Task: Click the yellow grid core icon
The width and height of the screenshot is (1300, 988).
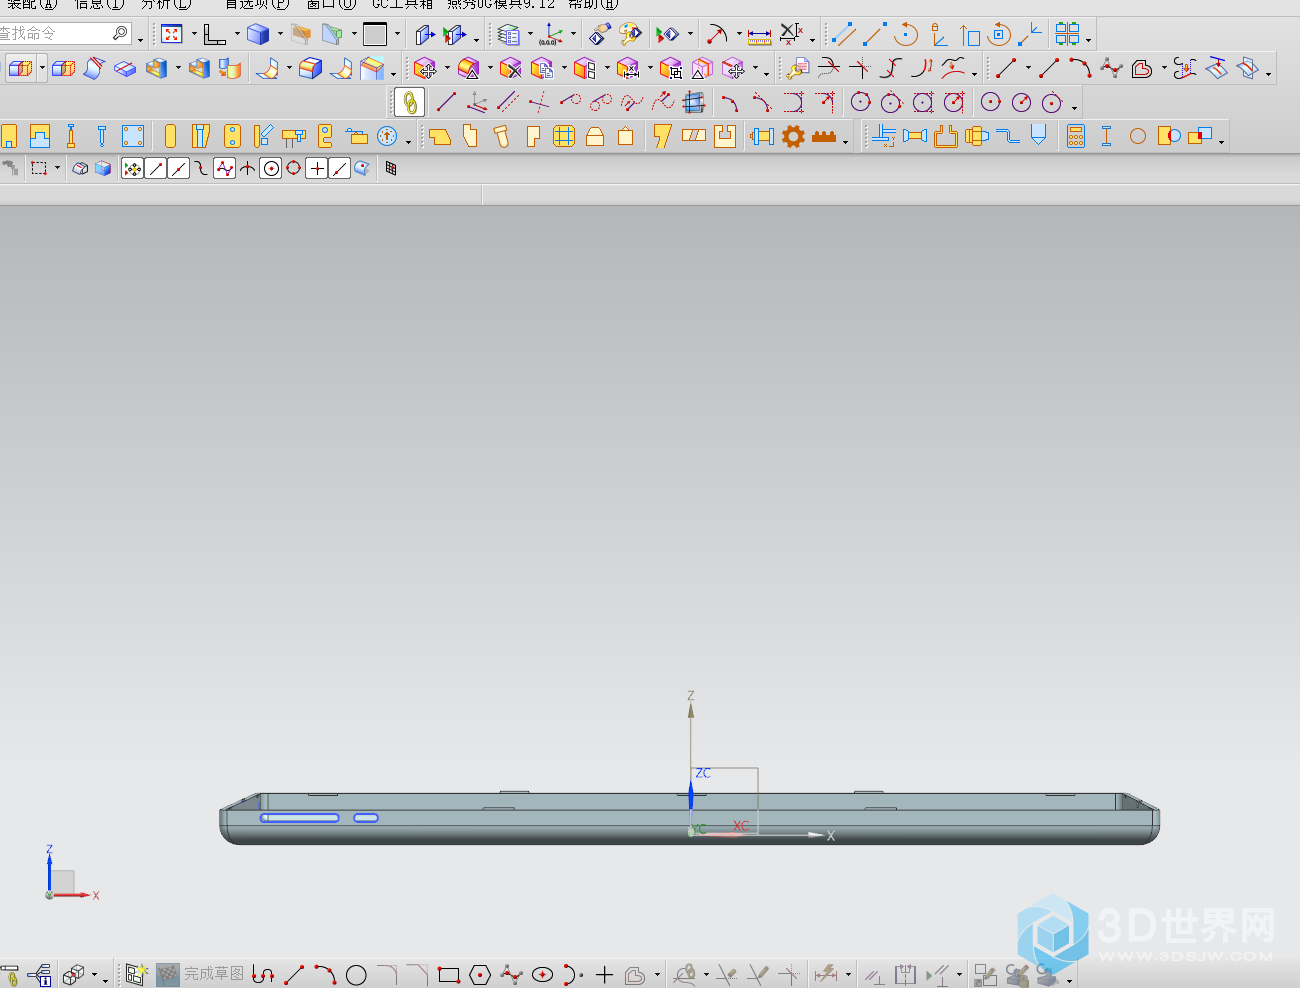Action: point(564,136)
